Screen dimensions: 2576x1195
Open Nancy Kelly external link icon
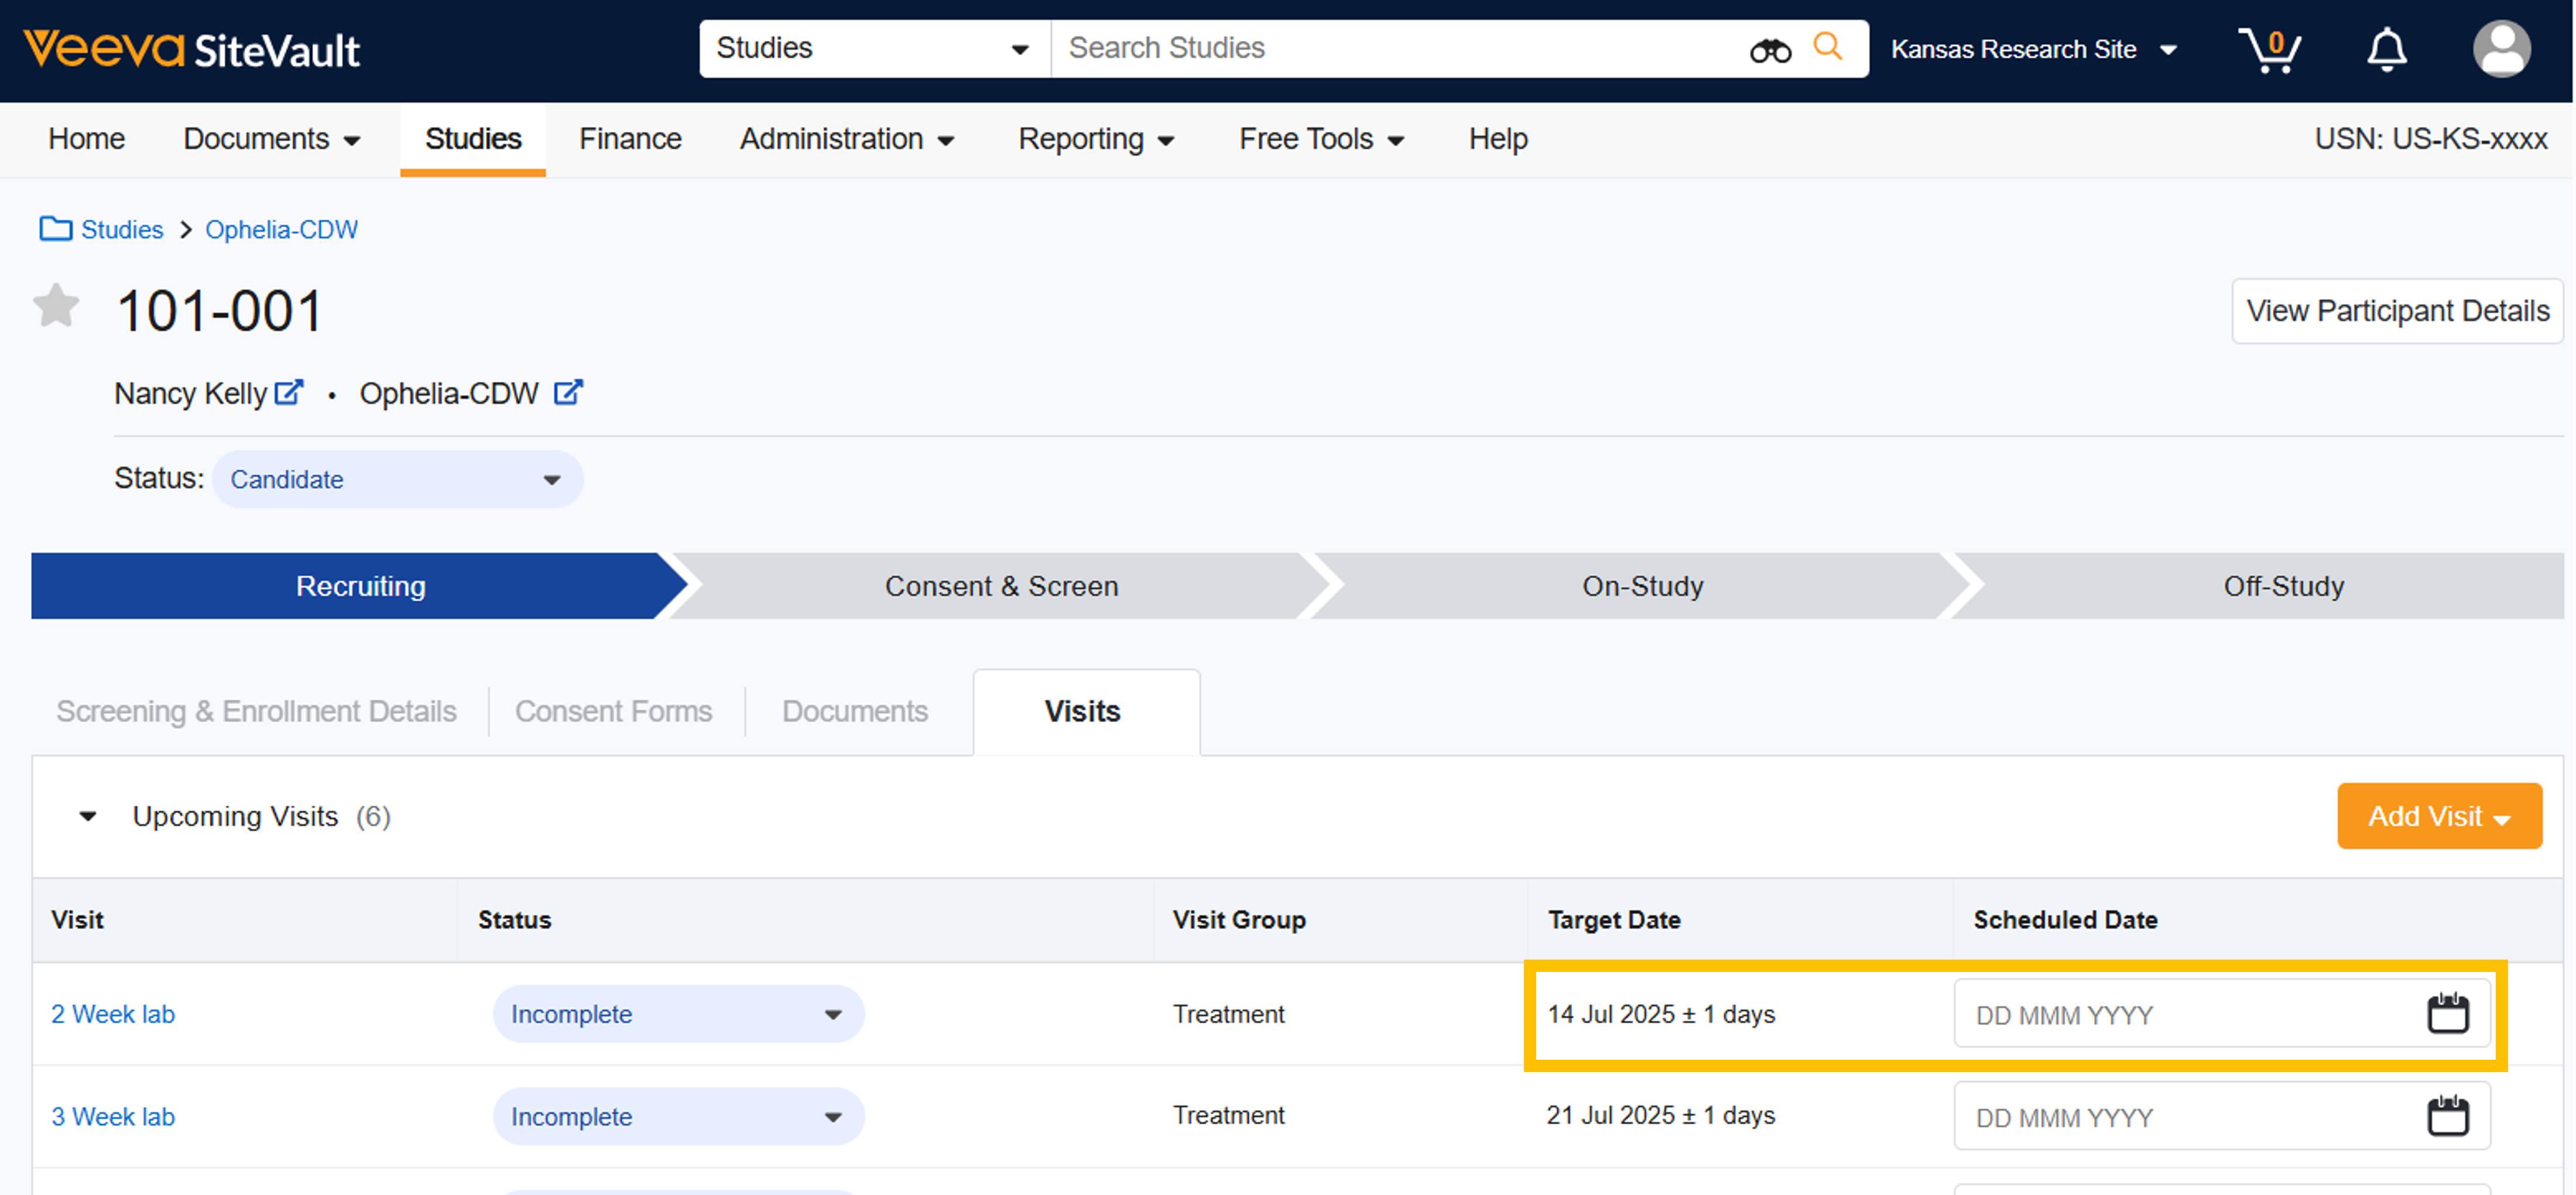[x=288, y=392]
